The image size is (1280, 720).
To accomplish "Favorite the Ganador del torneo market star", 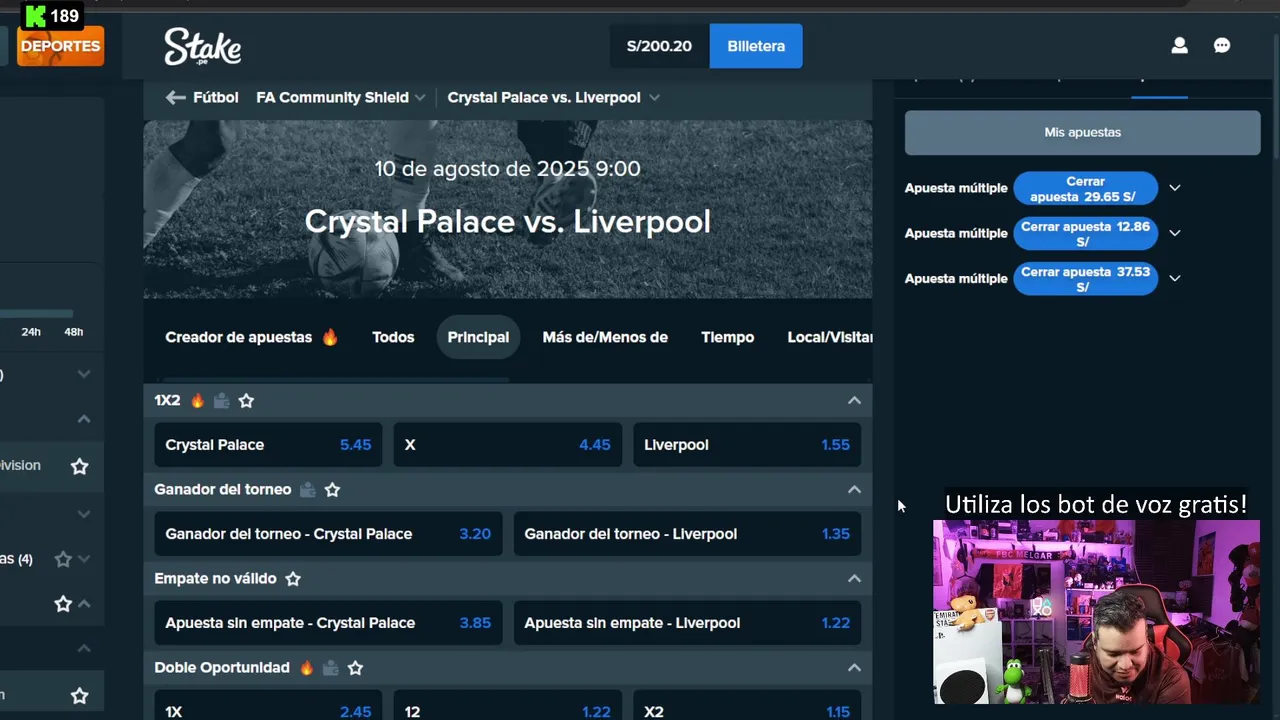I will pos(333,489).
